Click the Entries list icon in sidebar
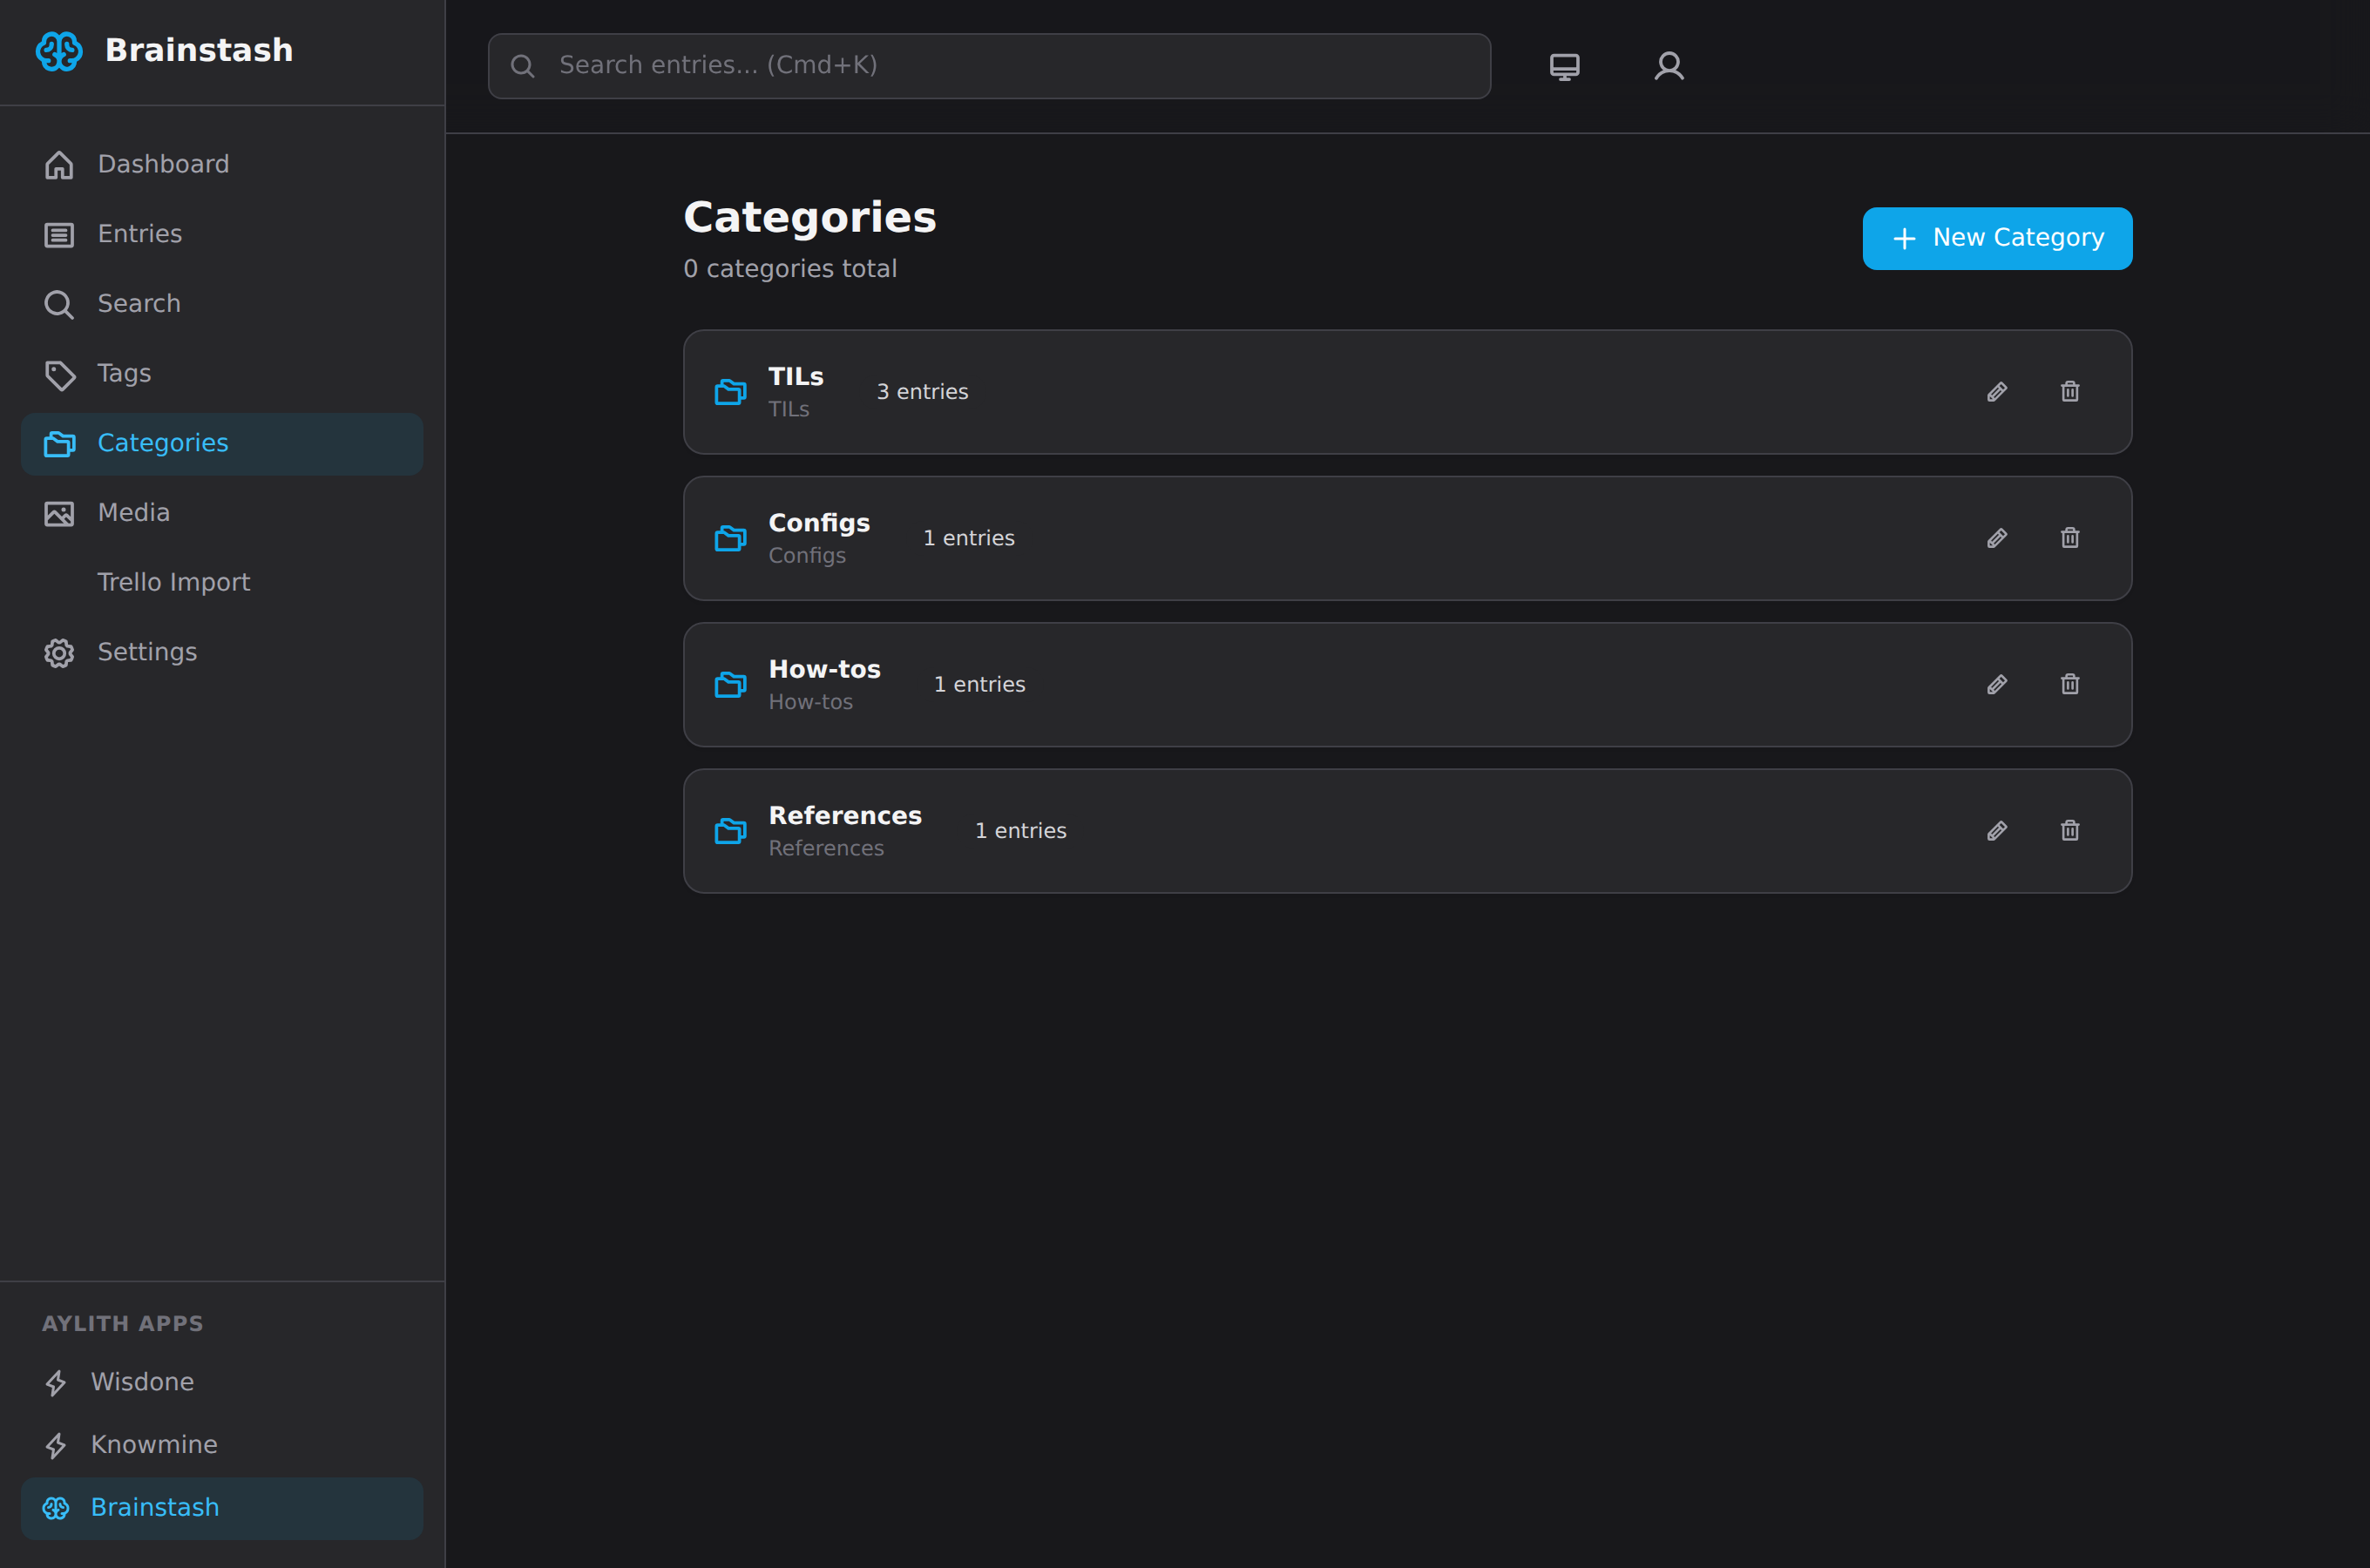Viewport: 2370px width, 1568px height. click(59, 235)
